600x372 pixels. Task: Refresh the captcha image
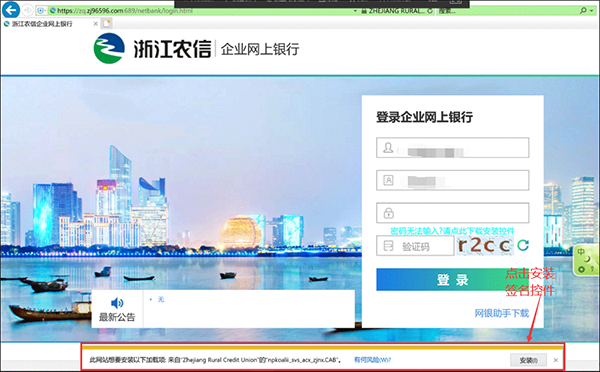click(523, 245)
